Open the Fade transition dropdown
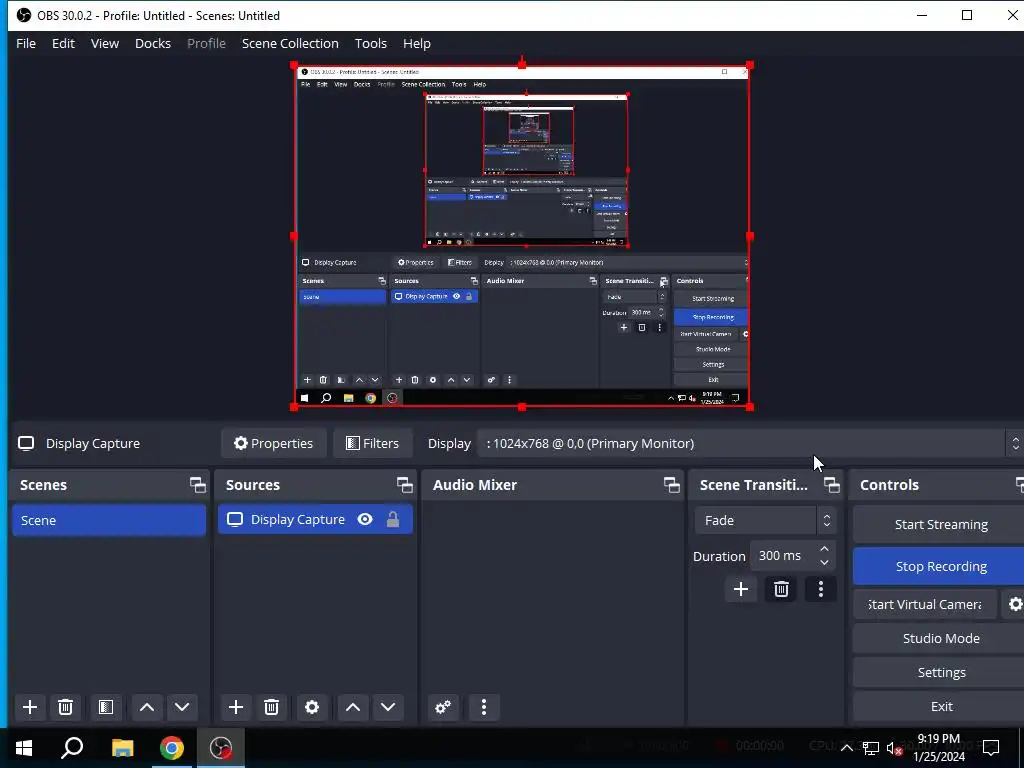1024x768 pixels. click(765, 520)
